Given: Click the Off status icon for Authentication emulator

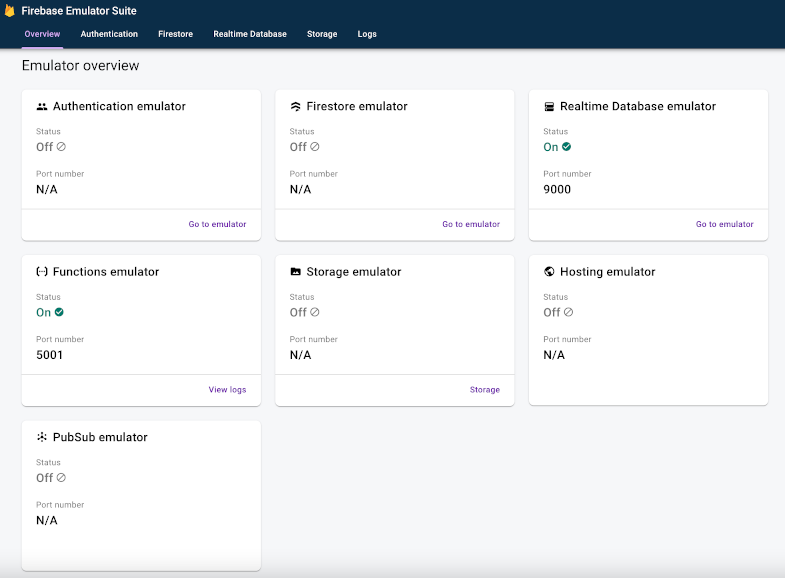Looking at the screenshot, I should point(61,147).
